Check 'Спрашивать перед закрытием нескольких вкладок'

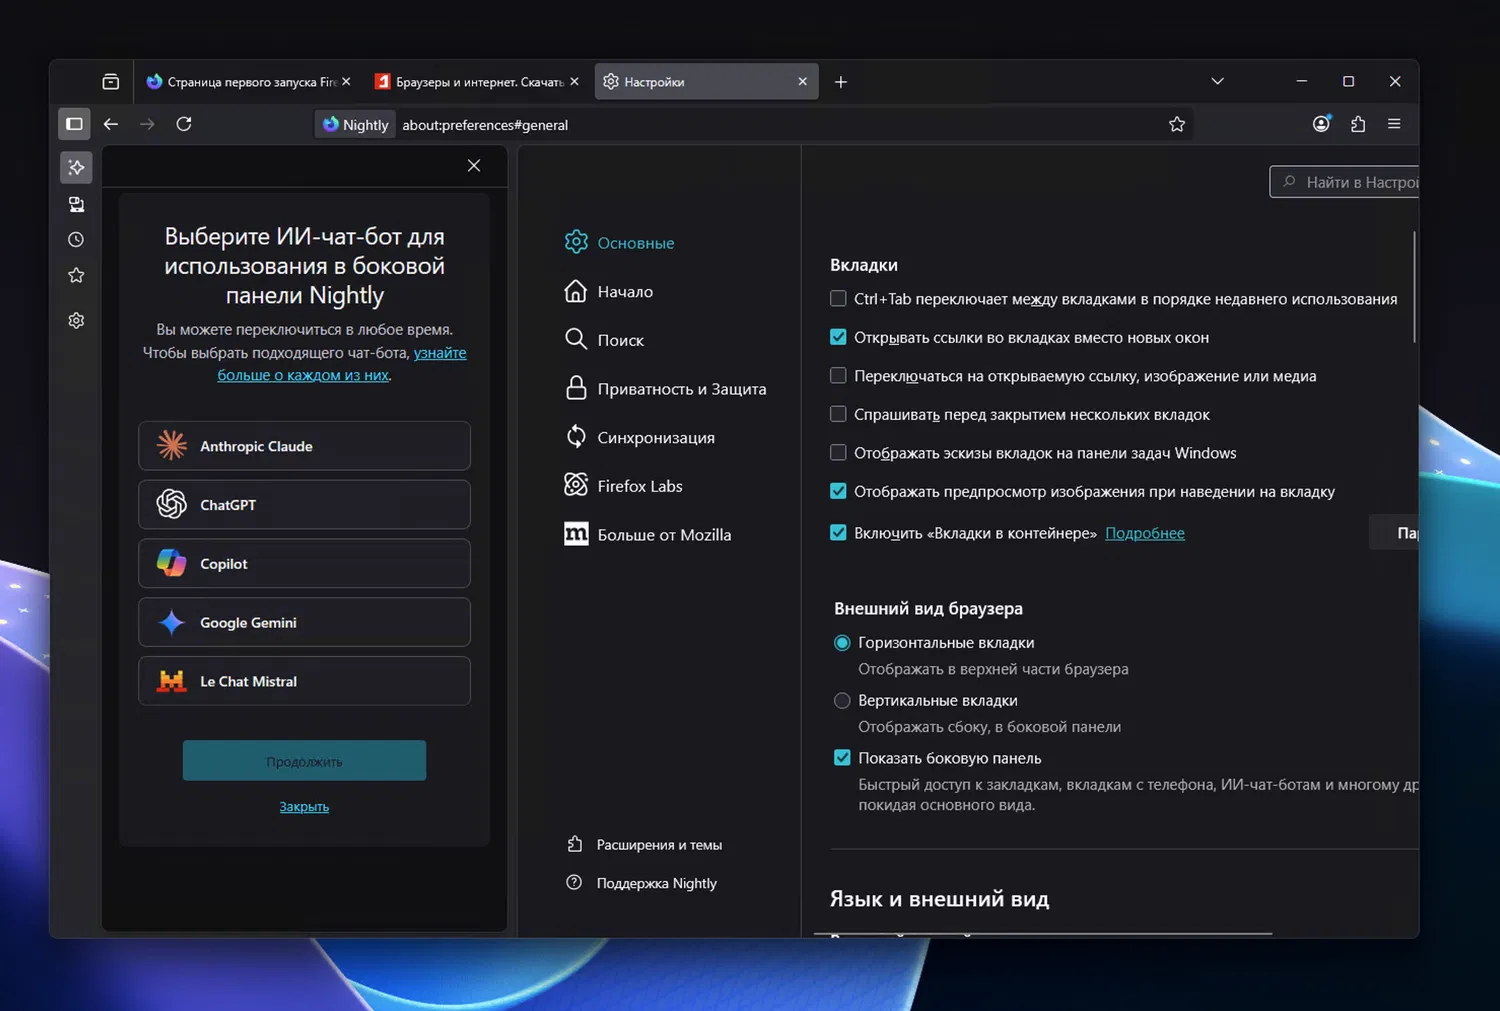pos(838,414)
